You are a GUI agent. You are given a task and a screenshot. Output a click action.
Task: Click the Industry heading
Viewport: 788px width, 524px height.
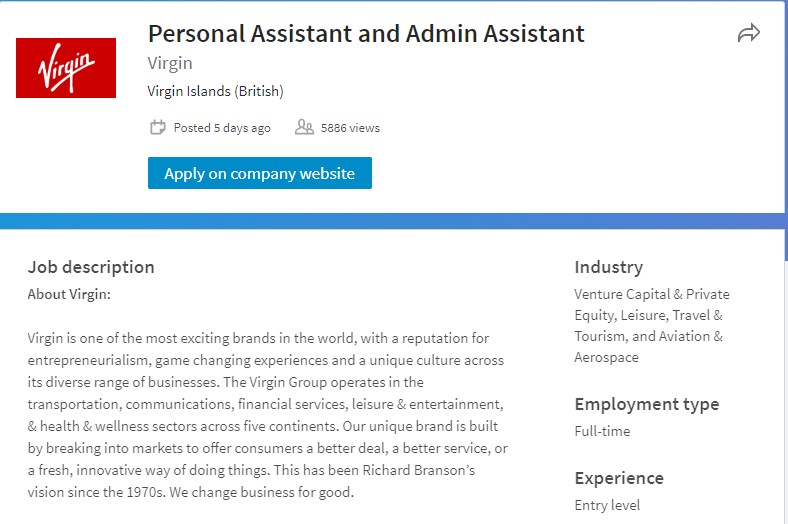click(x=609, y=267)
